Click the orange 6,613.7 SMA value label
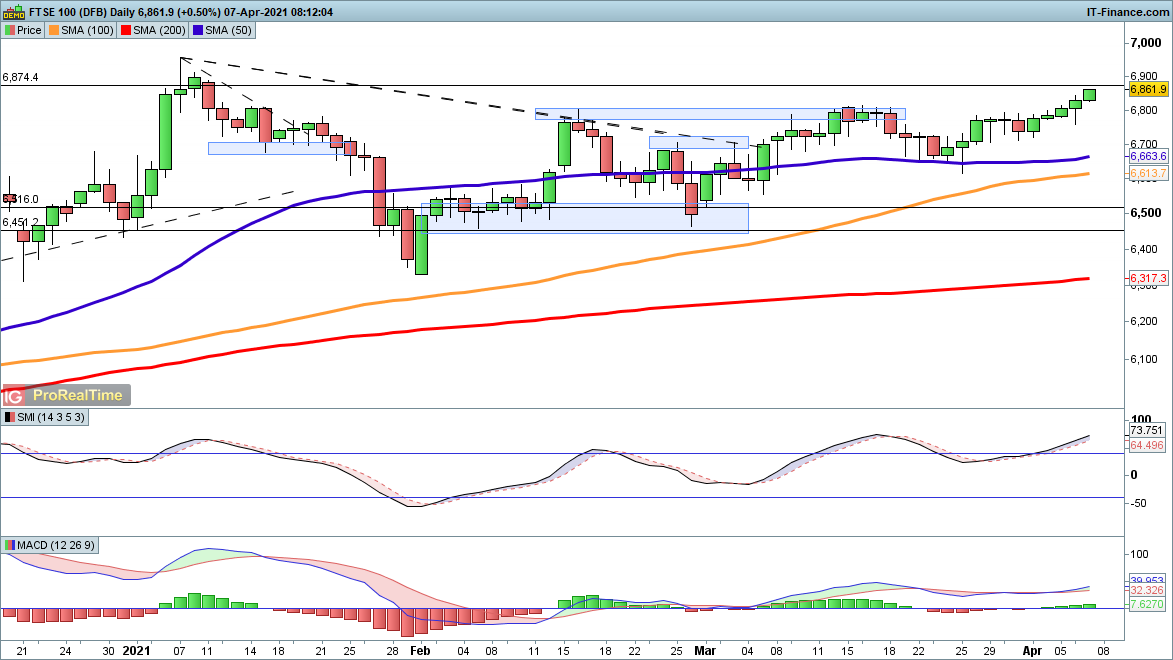This screenshot has height=660, width=1173. pyautogui.click(x=1149, y=174)
